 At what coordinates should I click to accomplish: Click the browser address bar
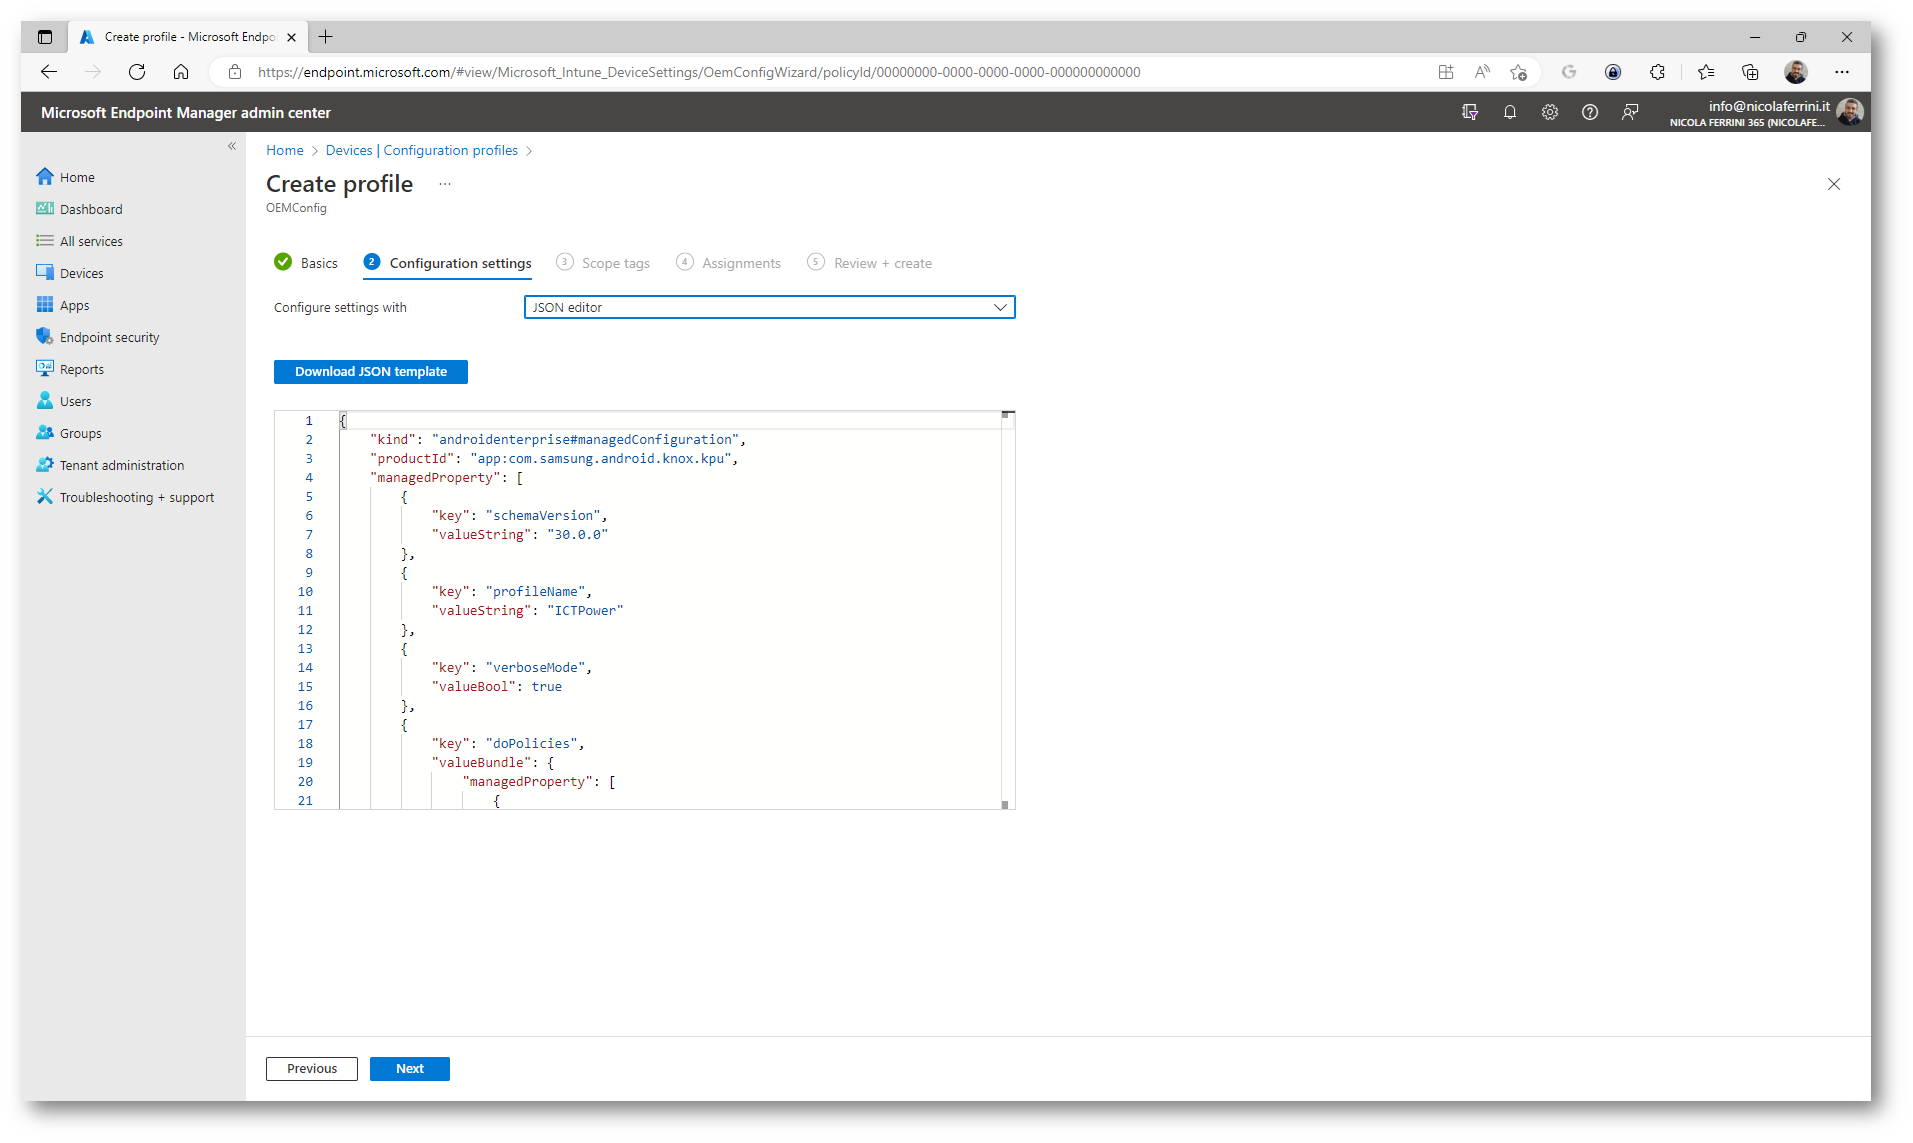[x=700, y=72]
